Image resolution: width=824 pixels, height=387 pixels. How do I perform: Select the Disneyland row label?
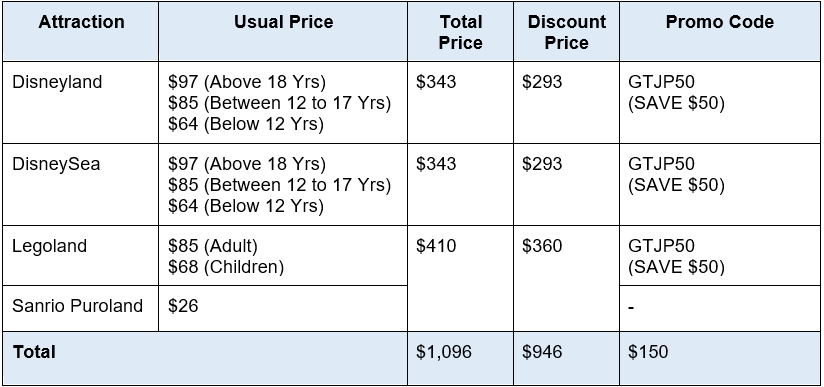(x=81, y=102)
